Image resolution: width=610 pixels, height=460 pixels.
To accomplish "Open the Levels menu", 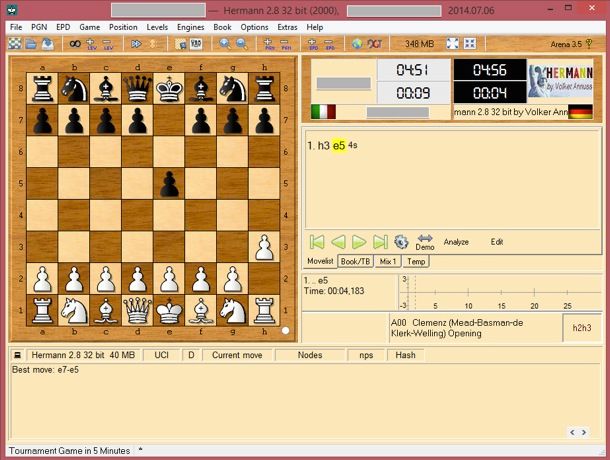I will (x=157, y=27).
